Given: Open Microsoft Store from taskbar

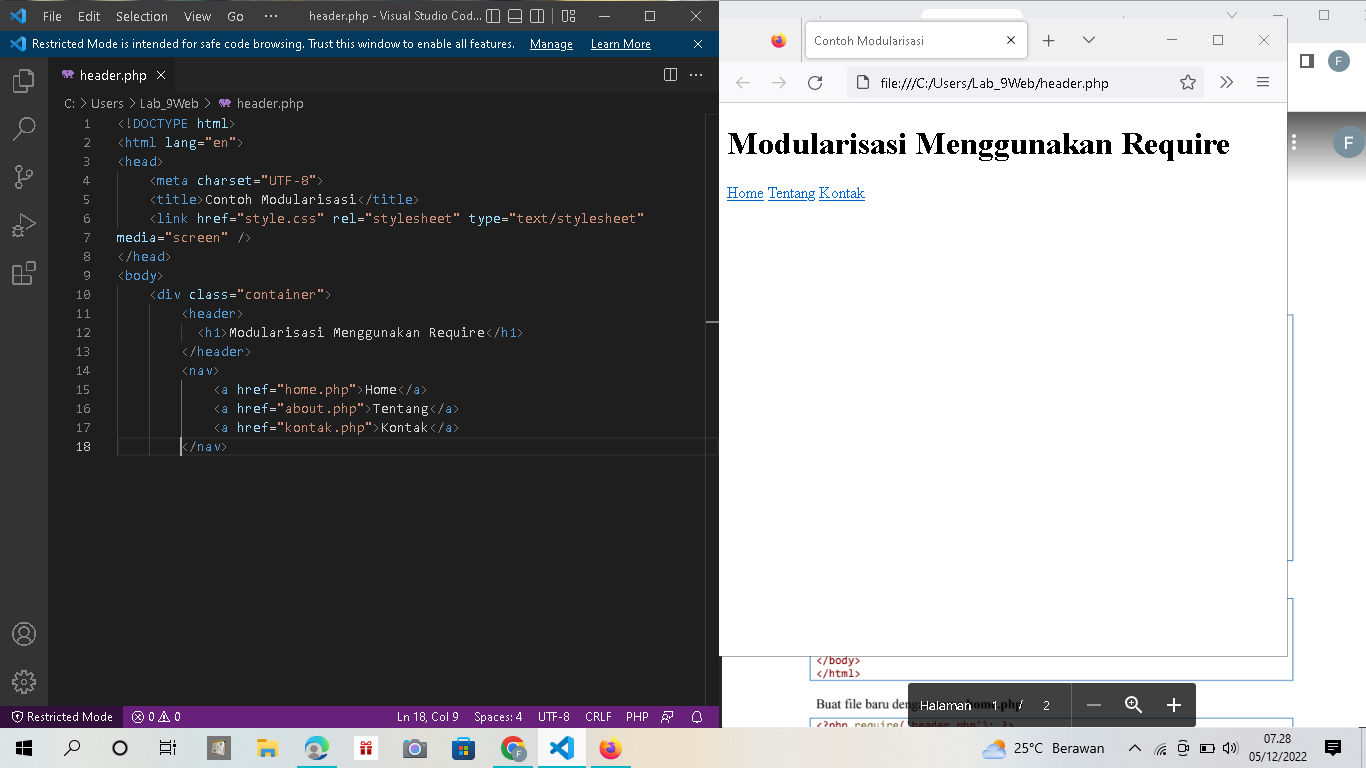Looking at the screenshot, I should [463, 748].
